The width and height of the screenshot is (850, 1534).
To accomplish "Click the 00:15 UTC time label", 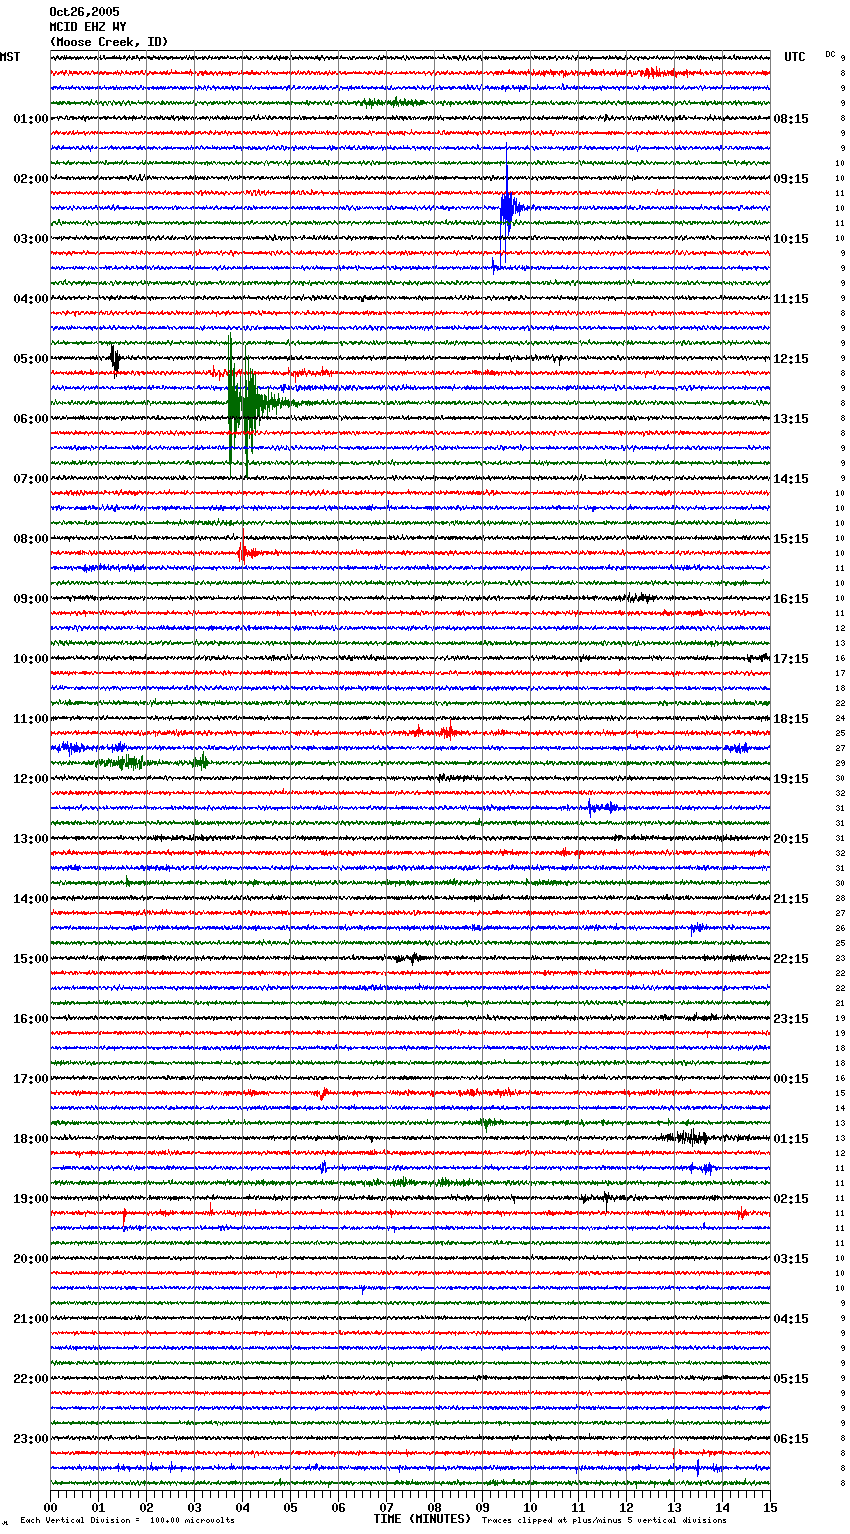I will tap(791, 1079).
